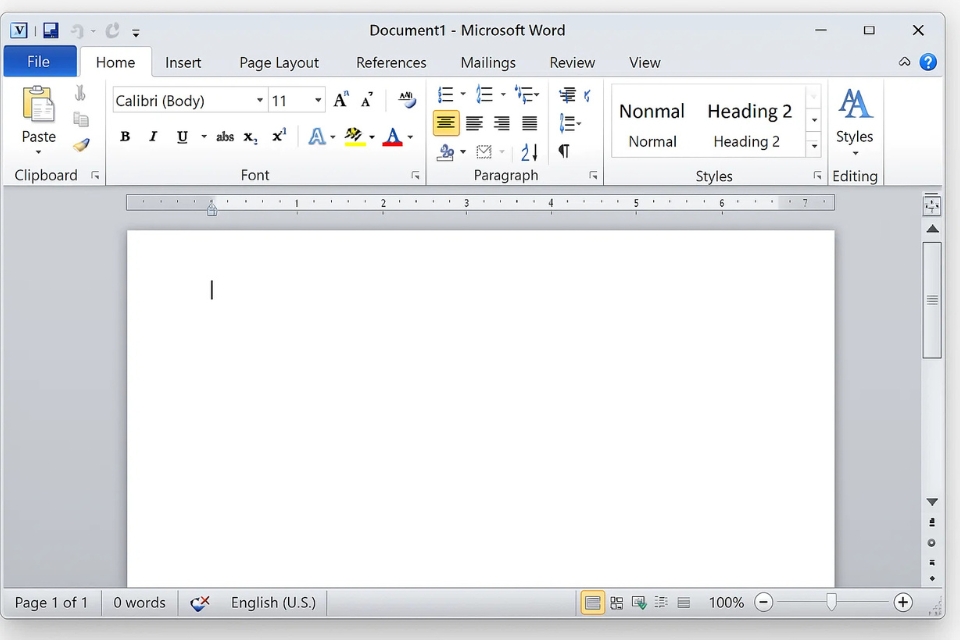This screenshot has width=960, height=640.
Task: Apply italic formatting
Action: [x=153, y=136]
